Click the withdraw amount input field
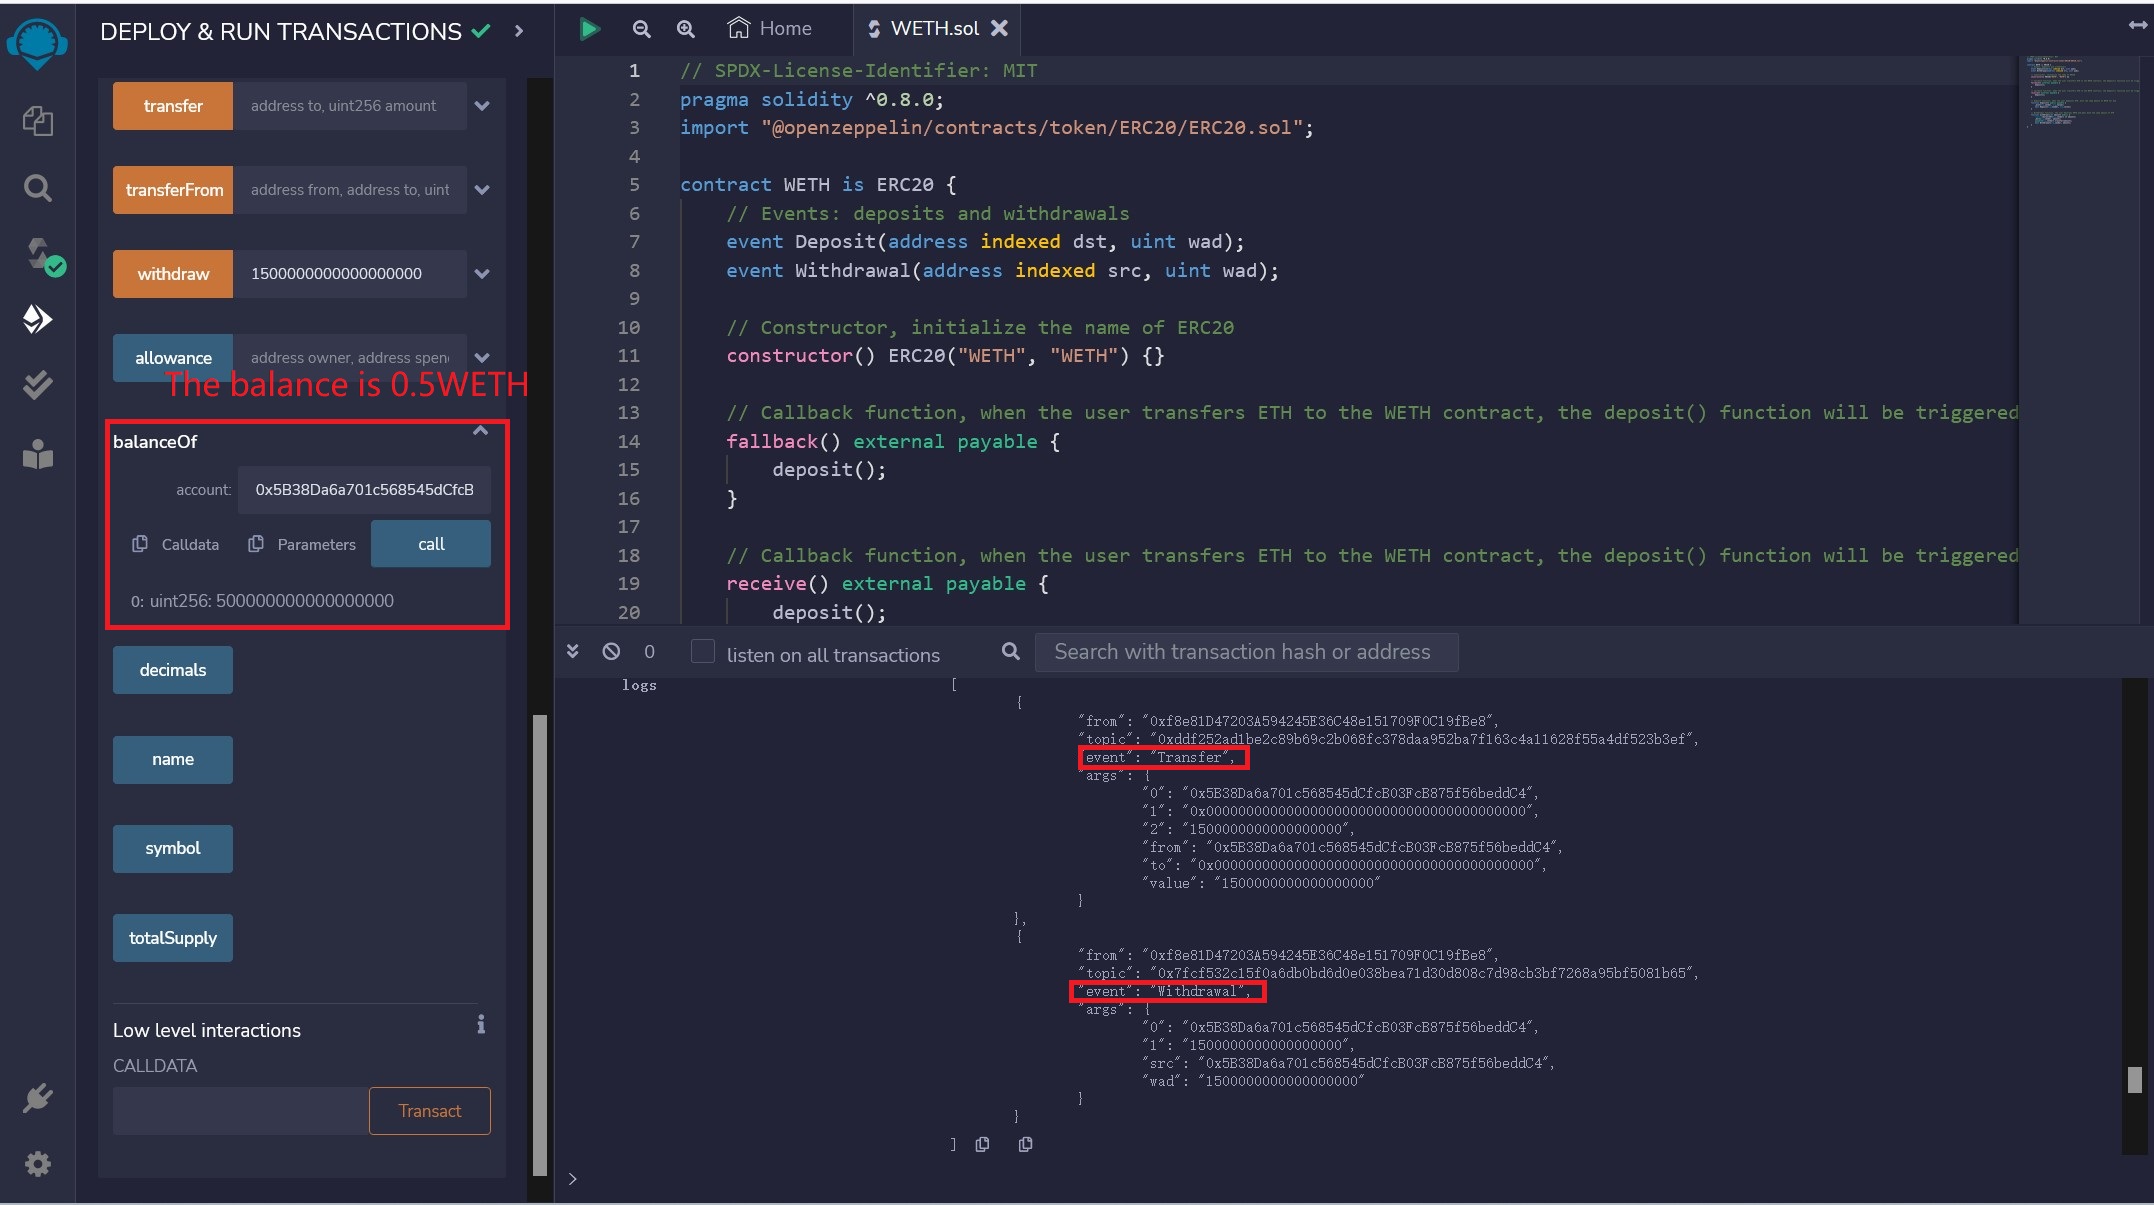 point(350,274)
